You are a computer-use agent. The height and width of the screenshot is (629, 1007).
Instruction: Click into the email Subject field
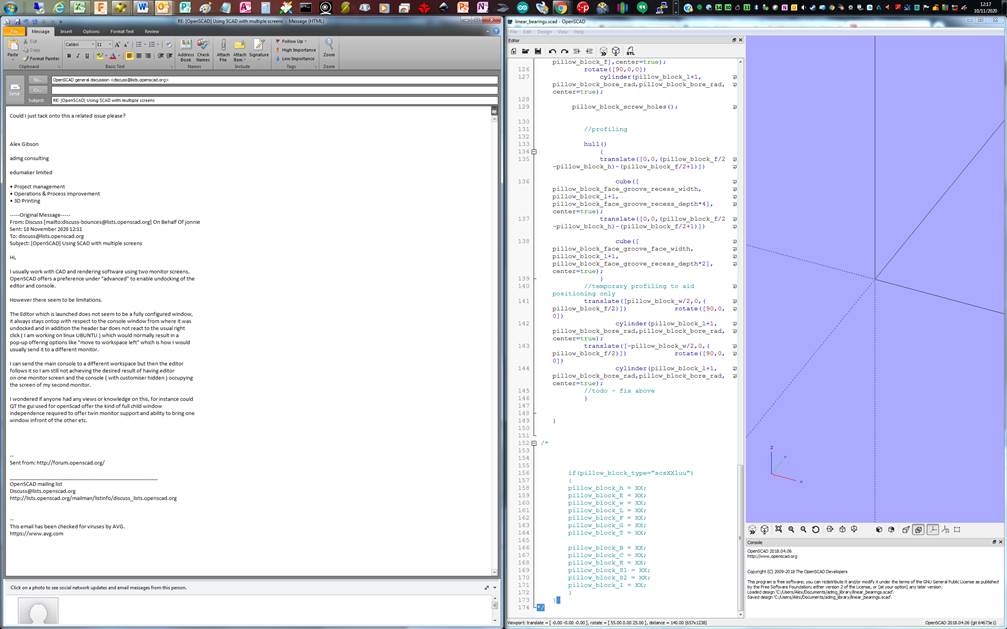[x=270, y=100]
